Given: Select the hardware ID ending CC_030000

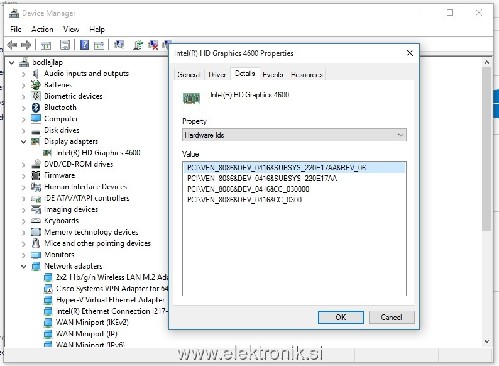Looking at the screenshot, I should coord(248,189).
